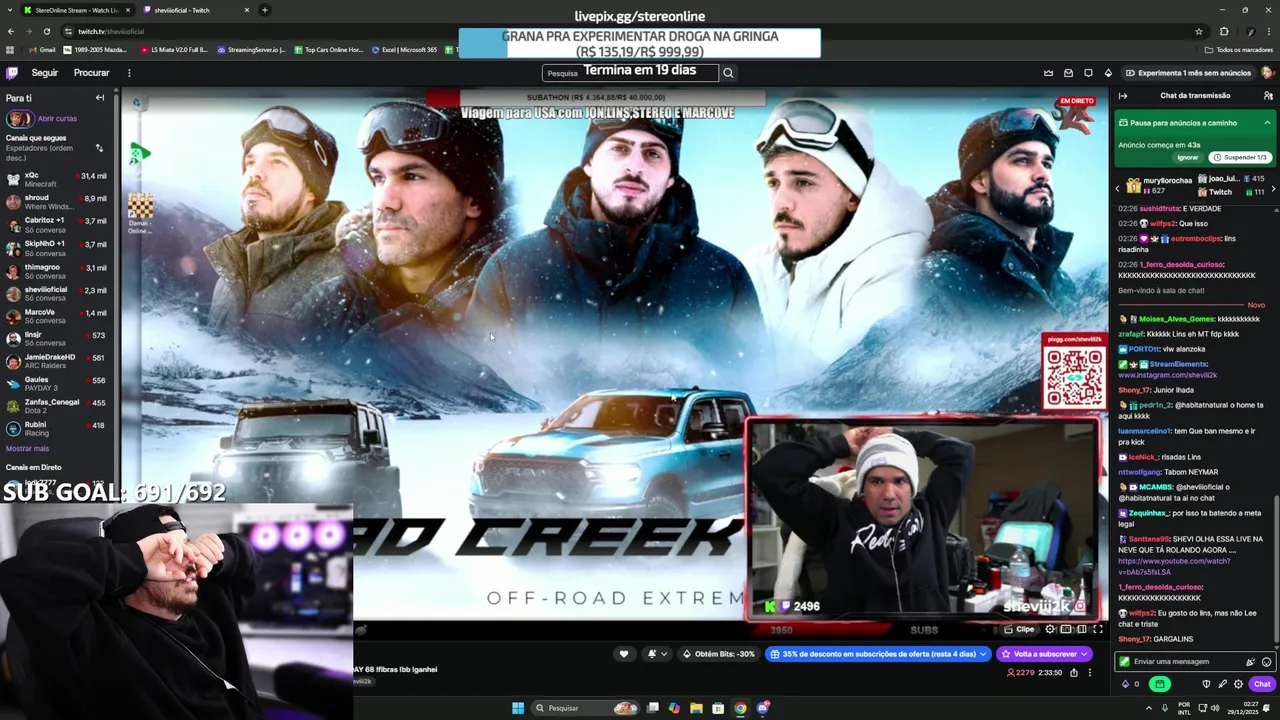Expand the 35% de desconto subscription offer
The image size is (1280, 720).
pyautogui.click(x=878, y=654)
